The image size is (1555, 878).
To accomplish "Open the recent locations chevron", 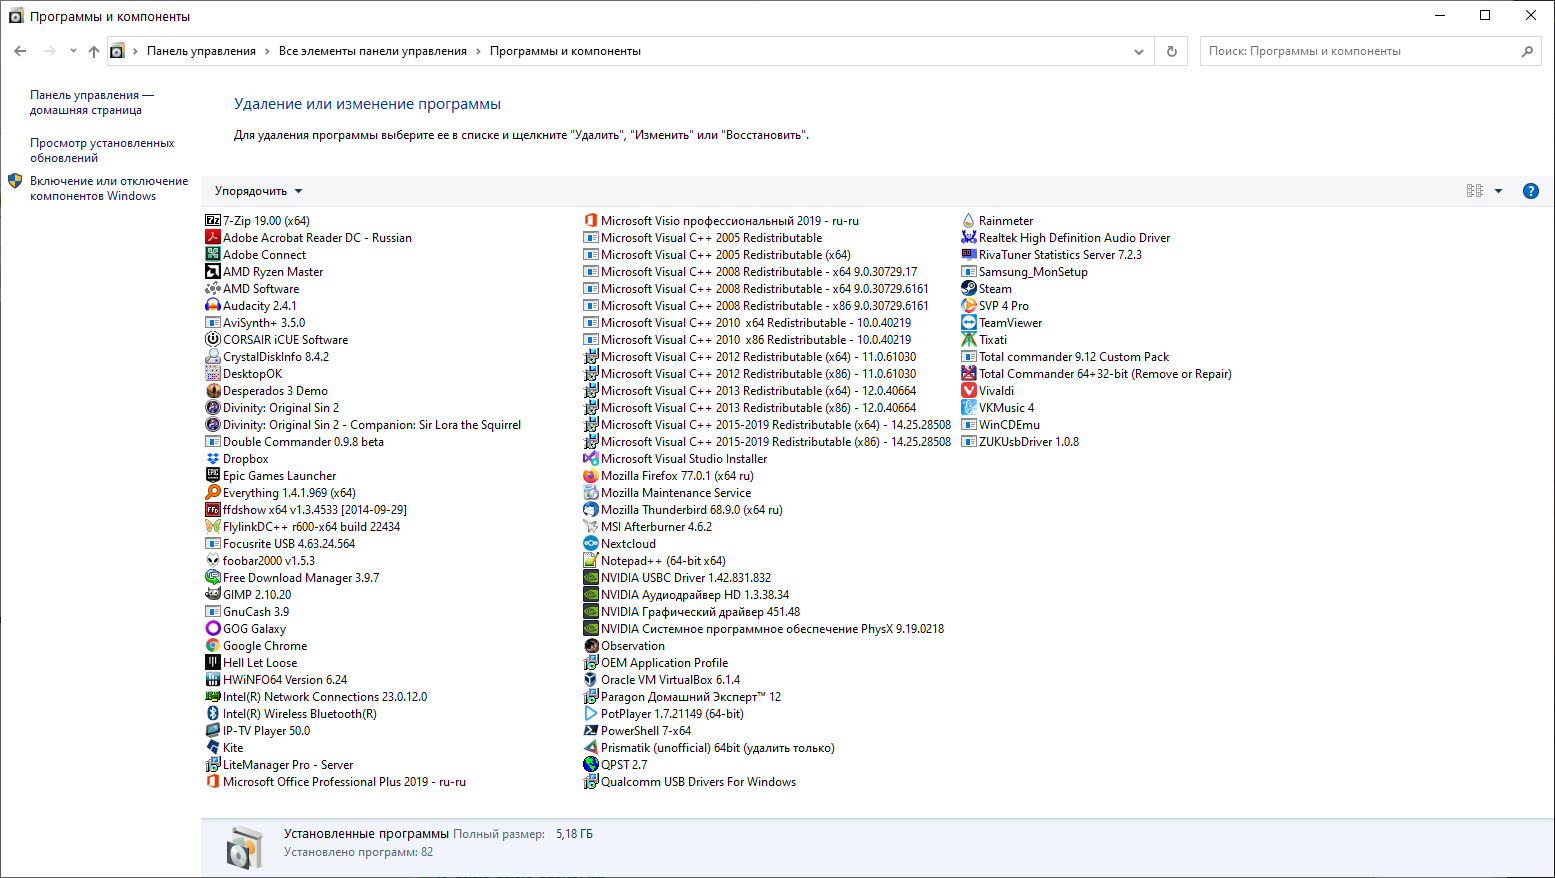I will pos(73,51).
